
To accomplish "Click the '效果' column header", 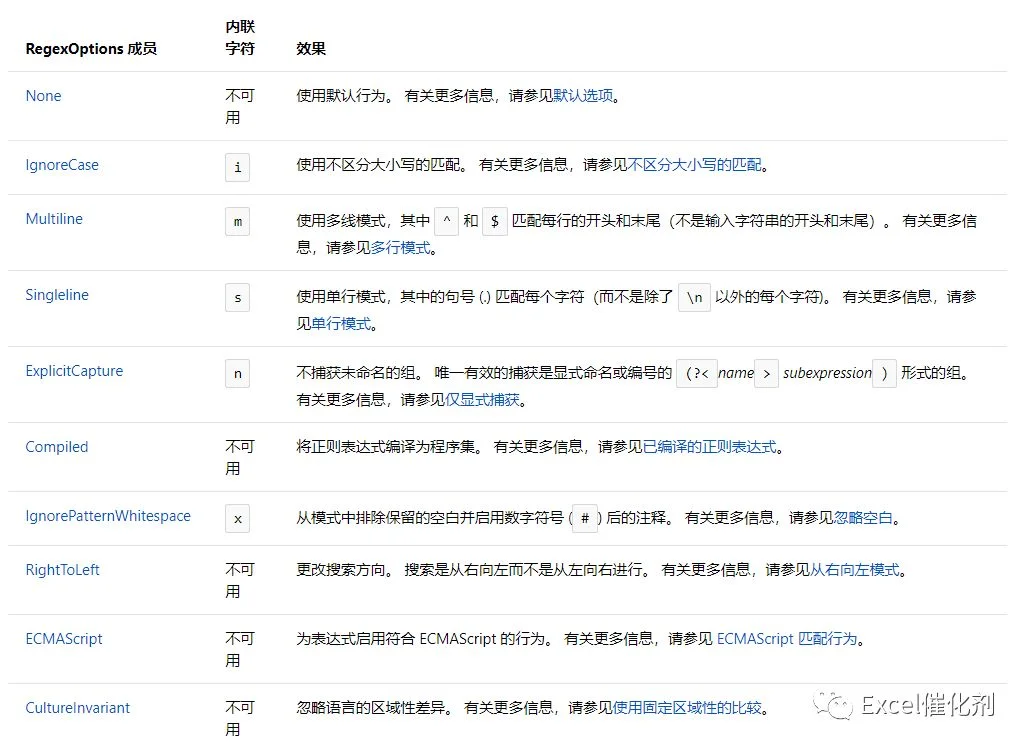I will point(311,49).
